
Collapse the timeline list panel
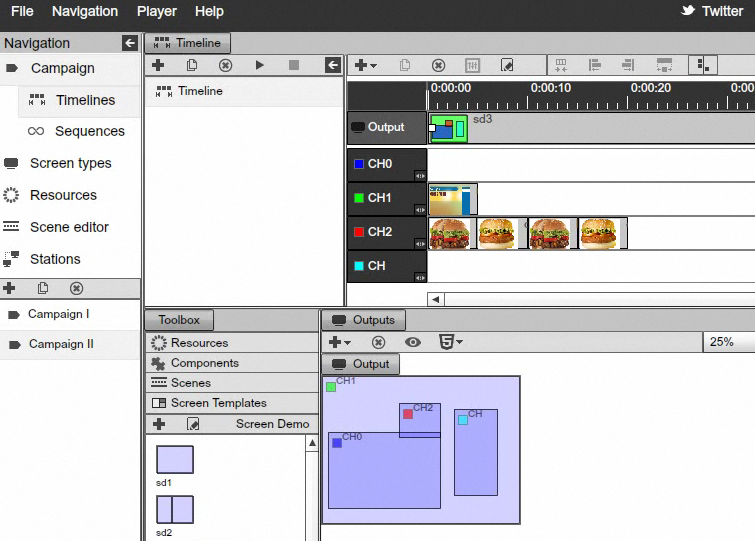(332, 65)
